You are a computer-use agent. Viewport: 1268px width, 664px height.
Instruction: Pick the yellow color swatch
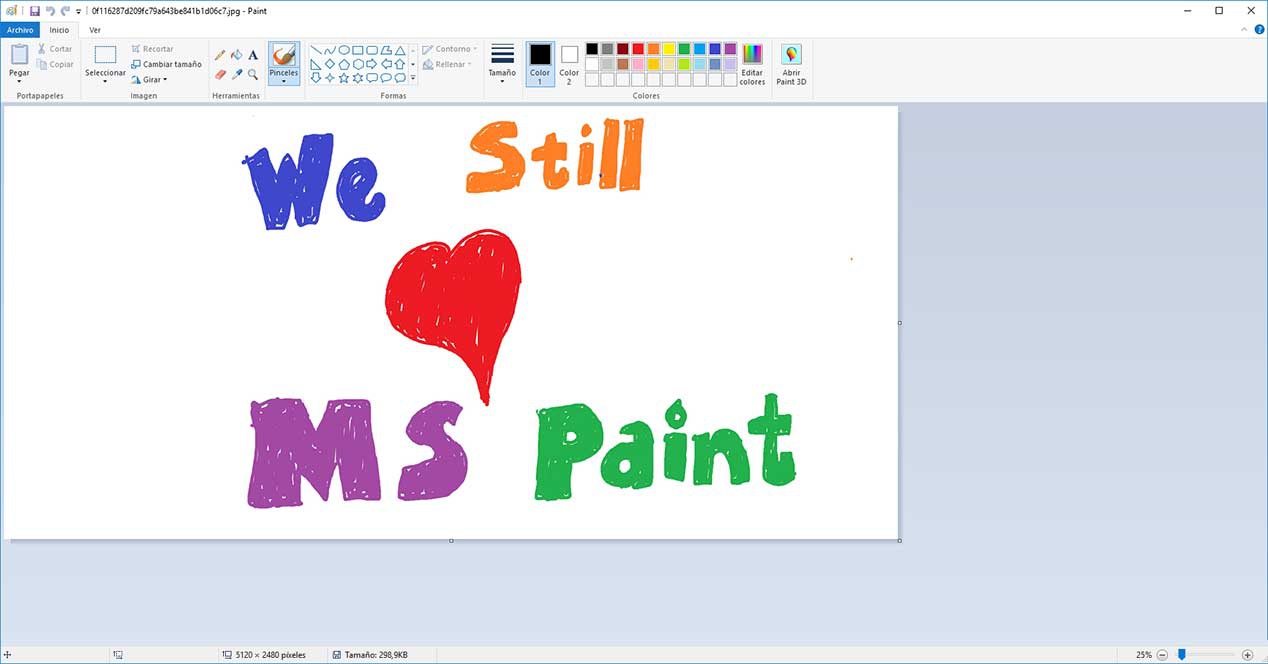tap(668, 48)
